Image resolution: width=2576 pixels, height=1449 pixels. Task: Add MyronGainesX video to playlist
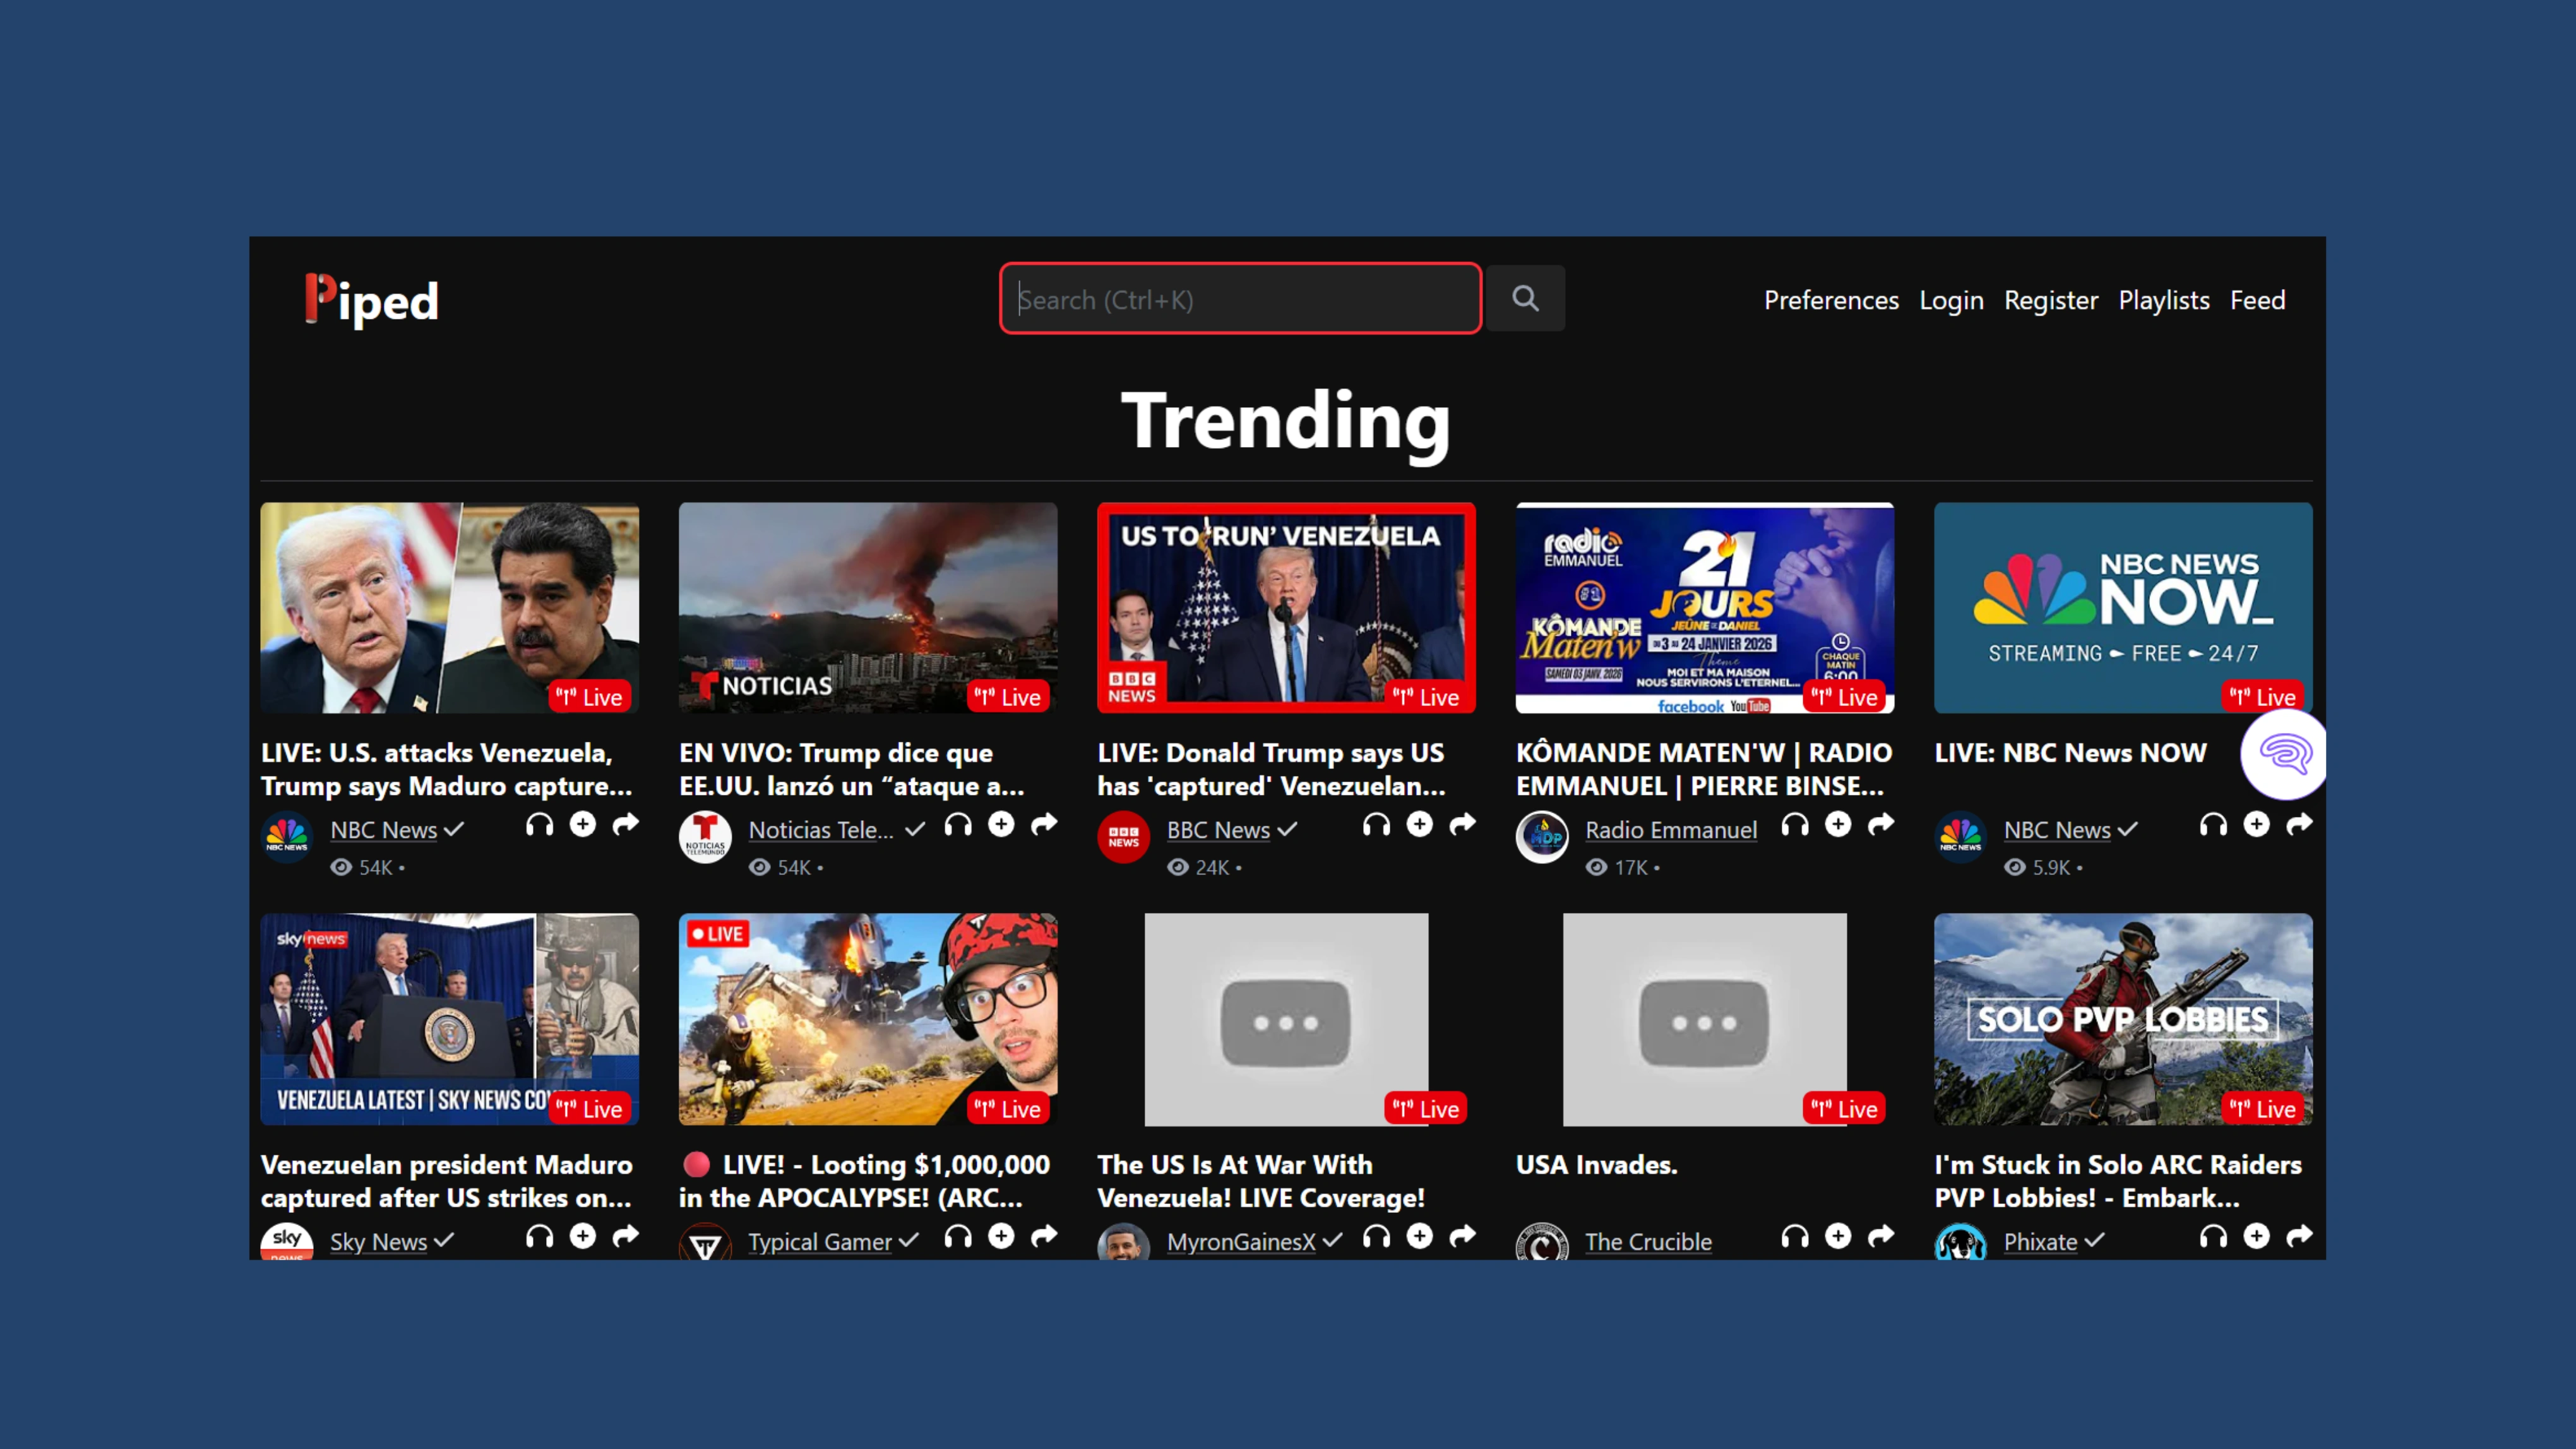1420,1236
